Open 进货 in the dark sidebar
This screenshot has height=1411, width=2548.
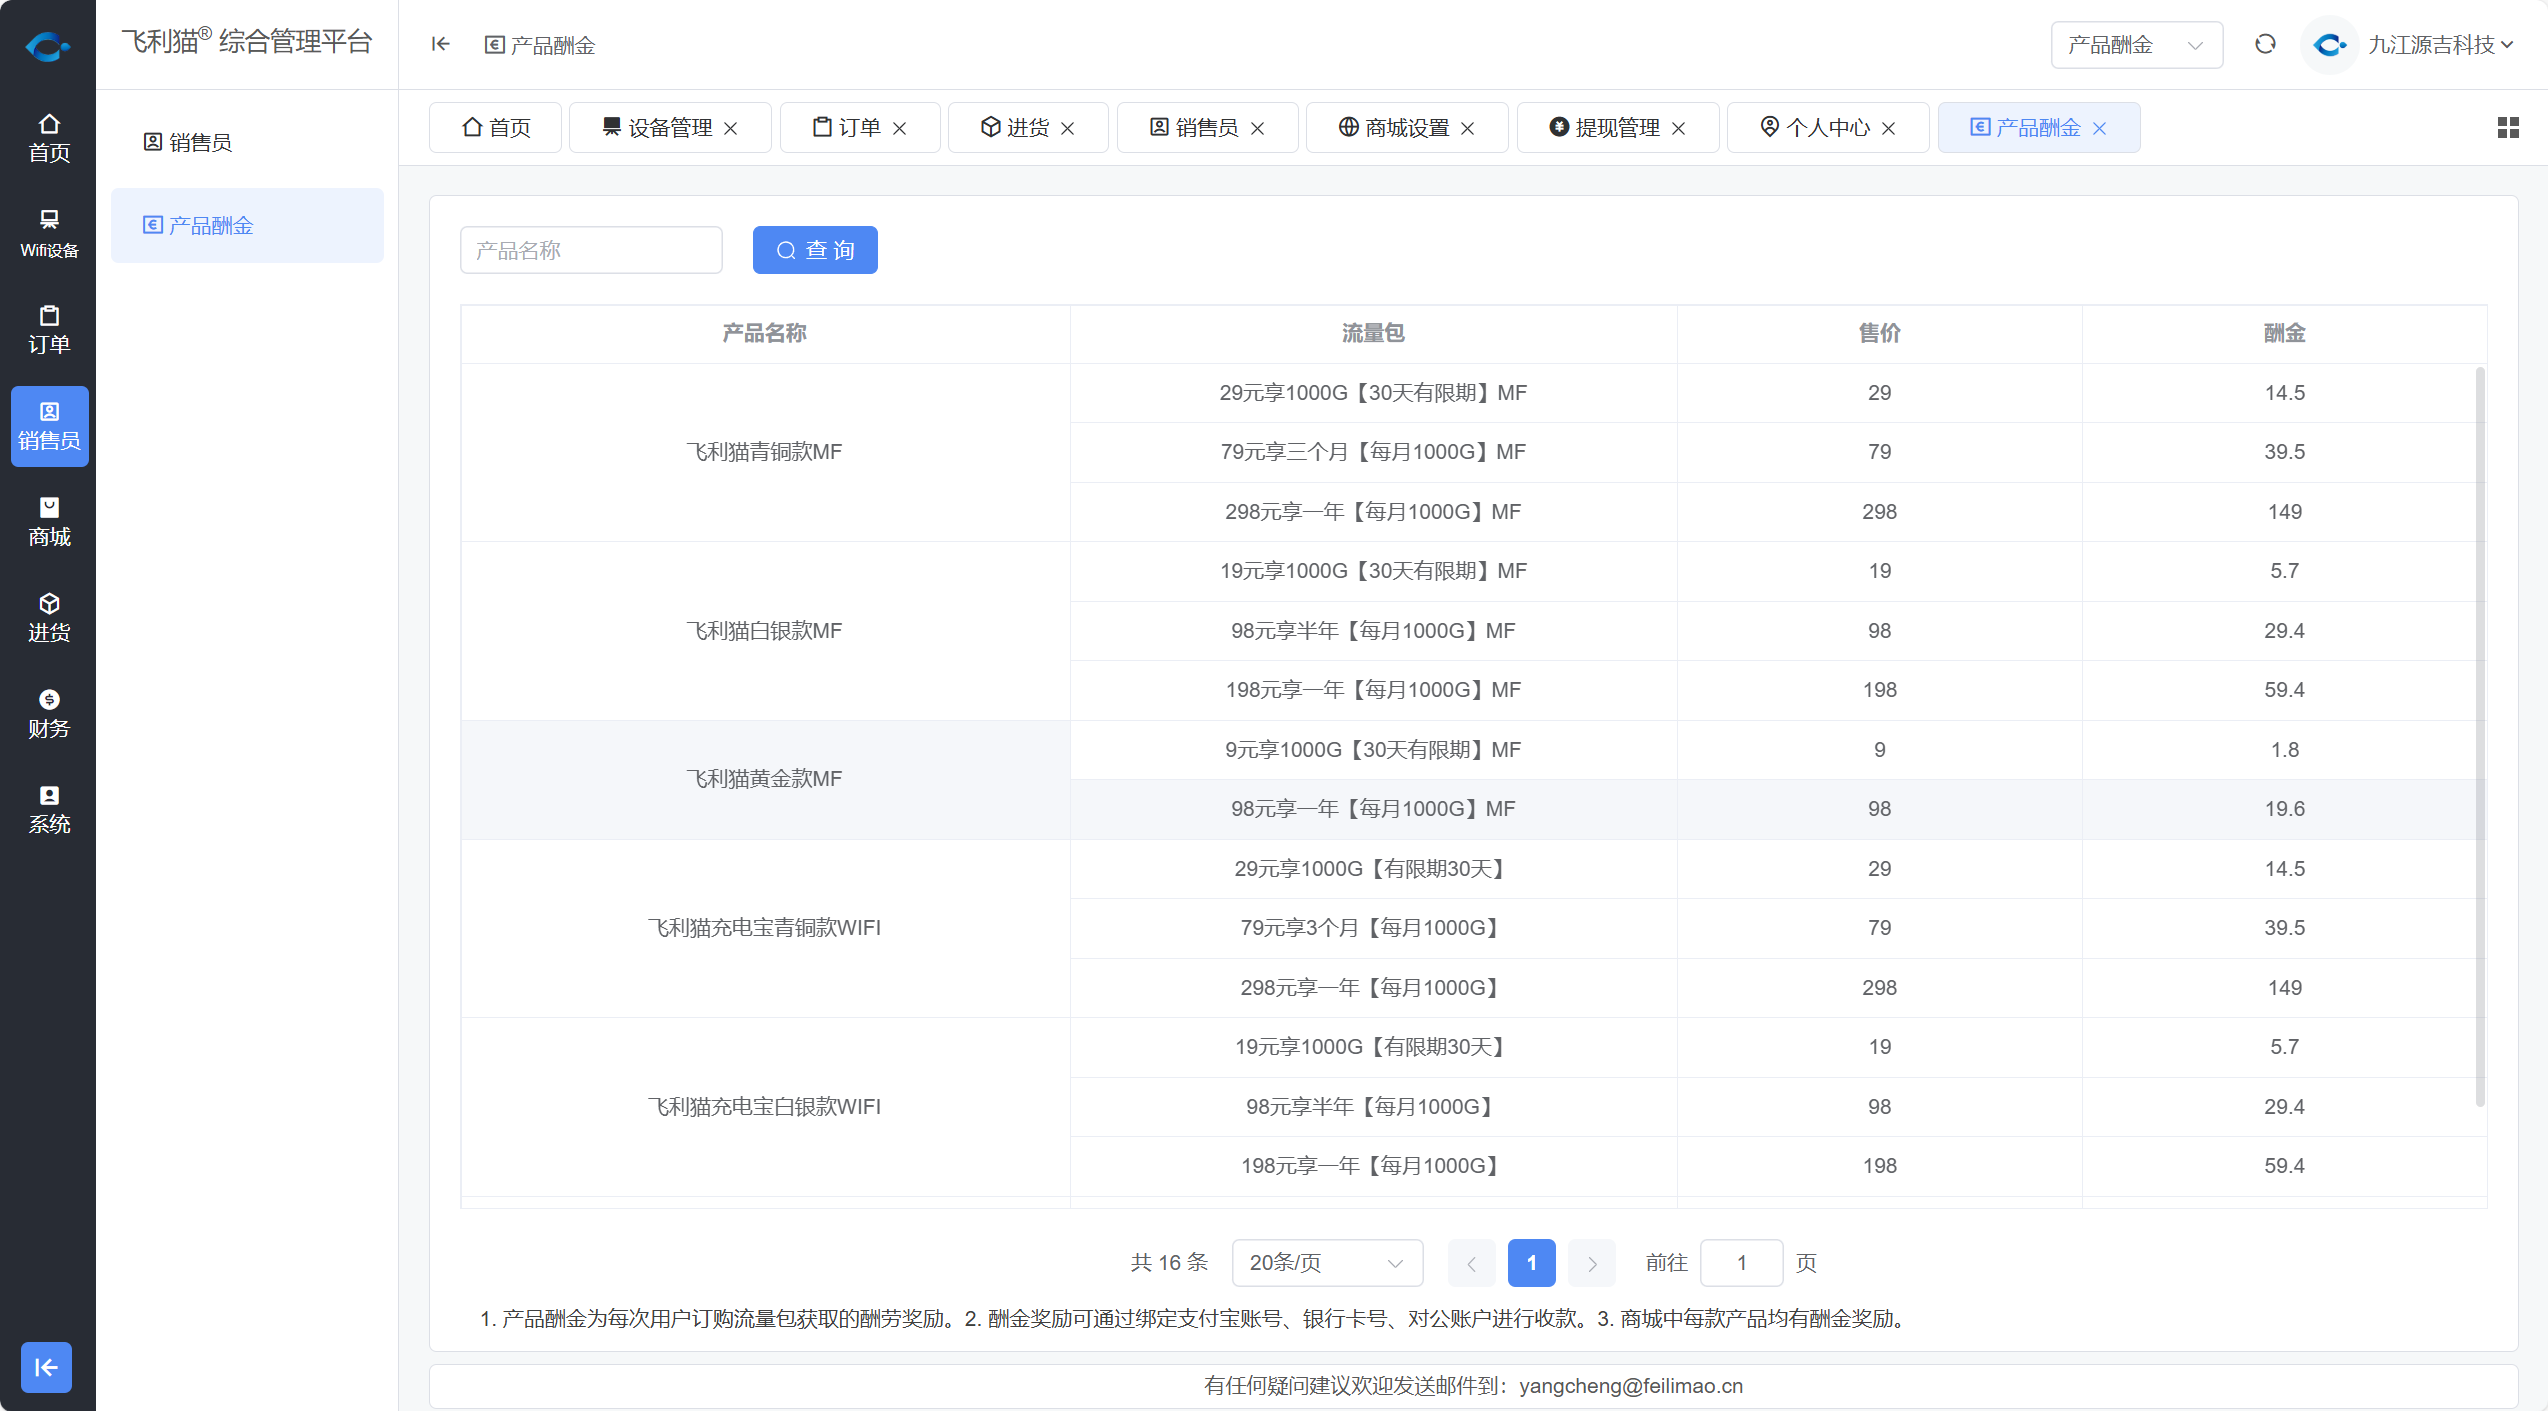point(49,618)
